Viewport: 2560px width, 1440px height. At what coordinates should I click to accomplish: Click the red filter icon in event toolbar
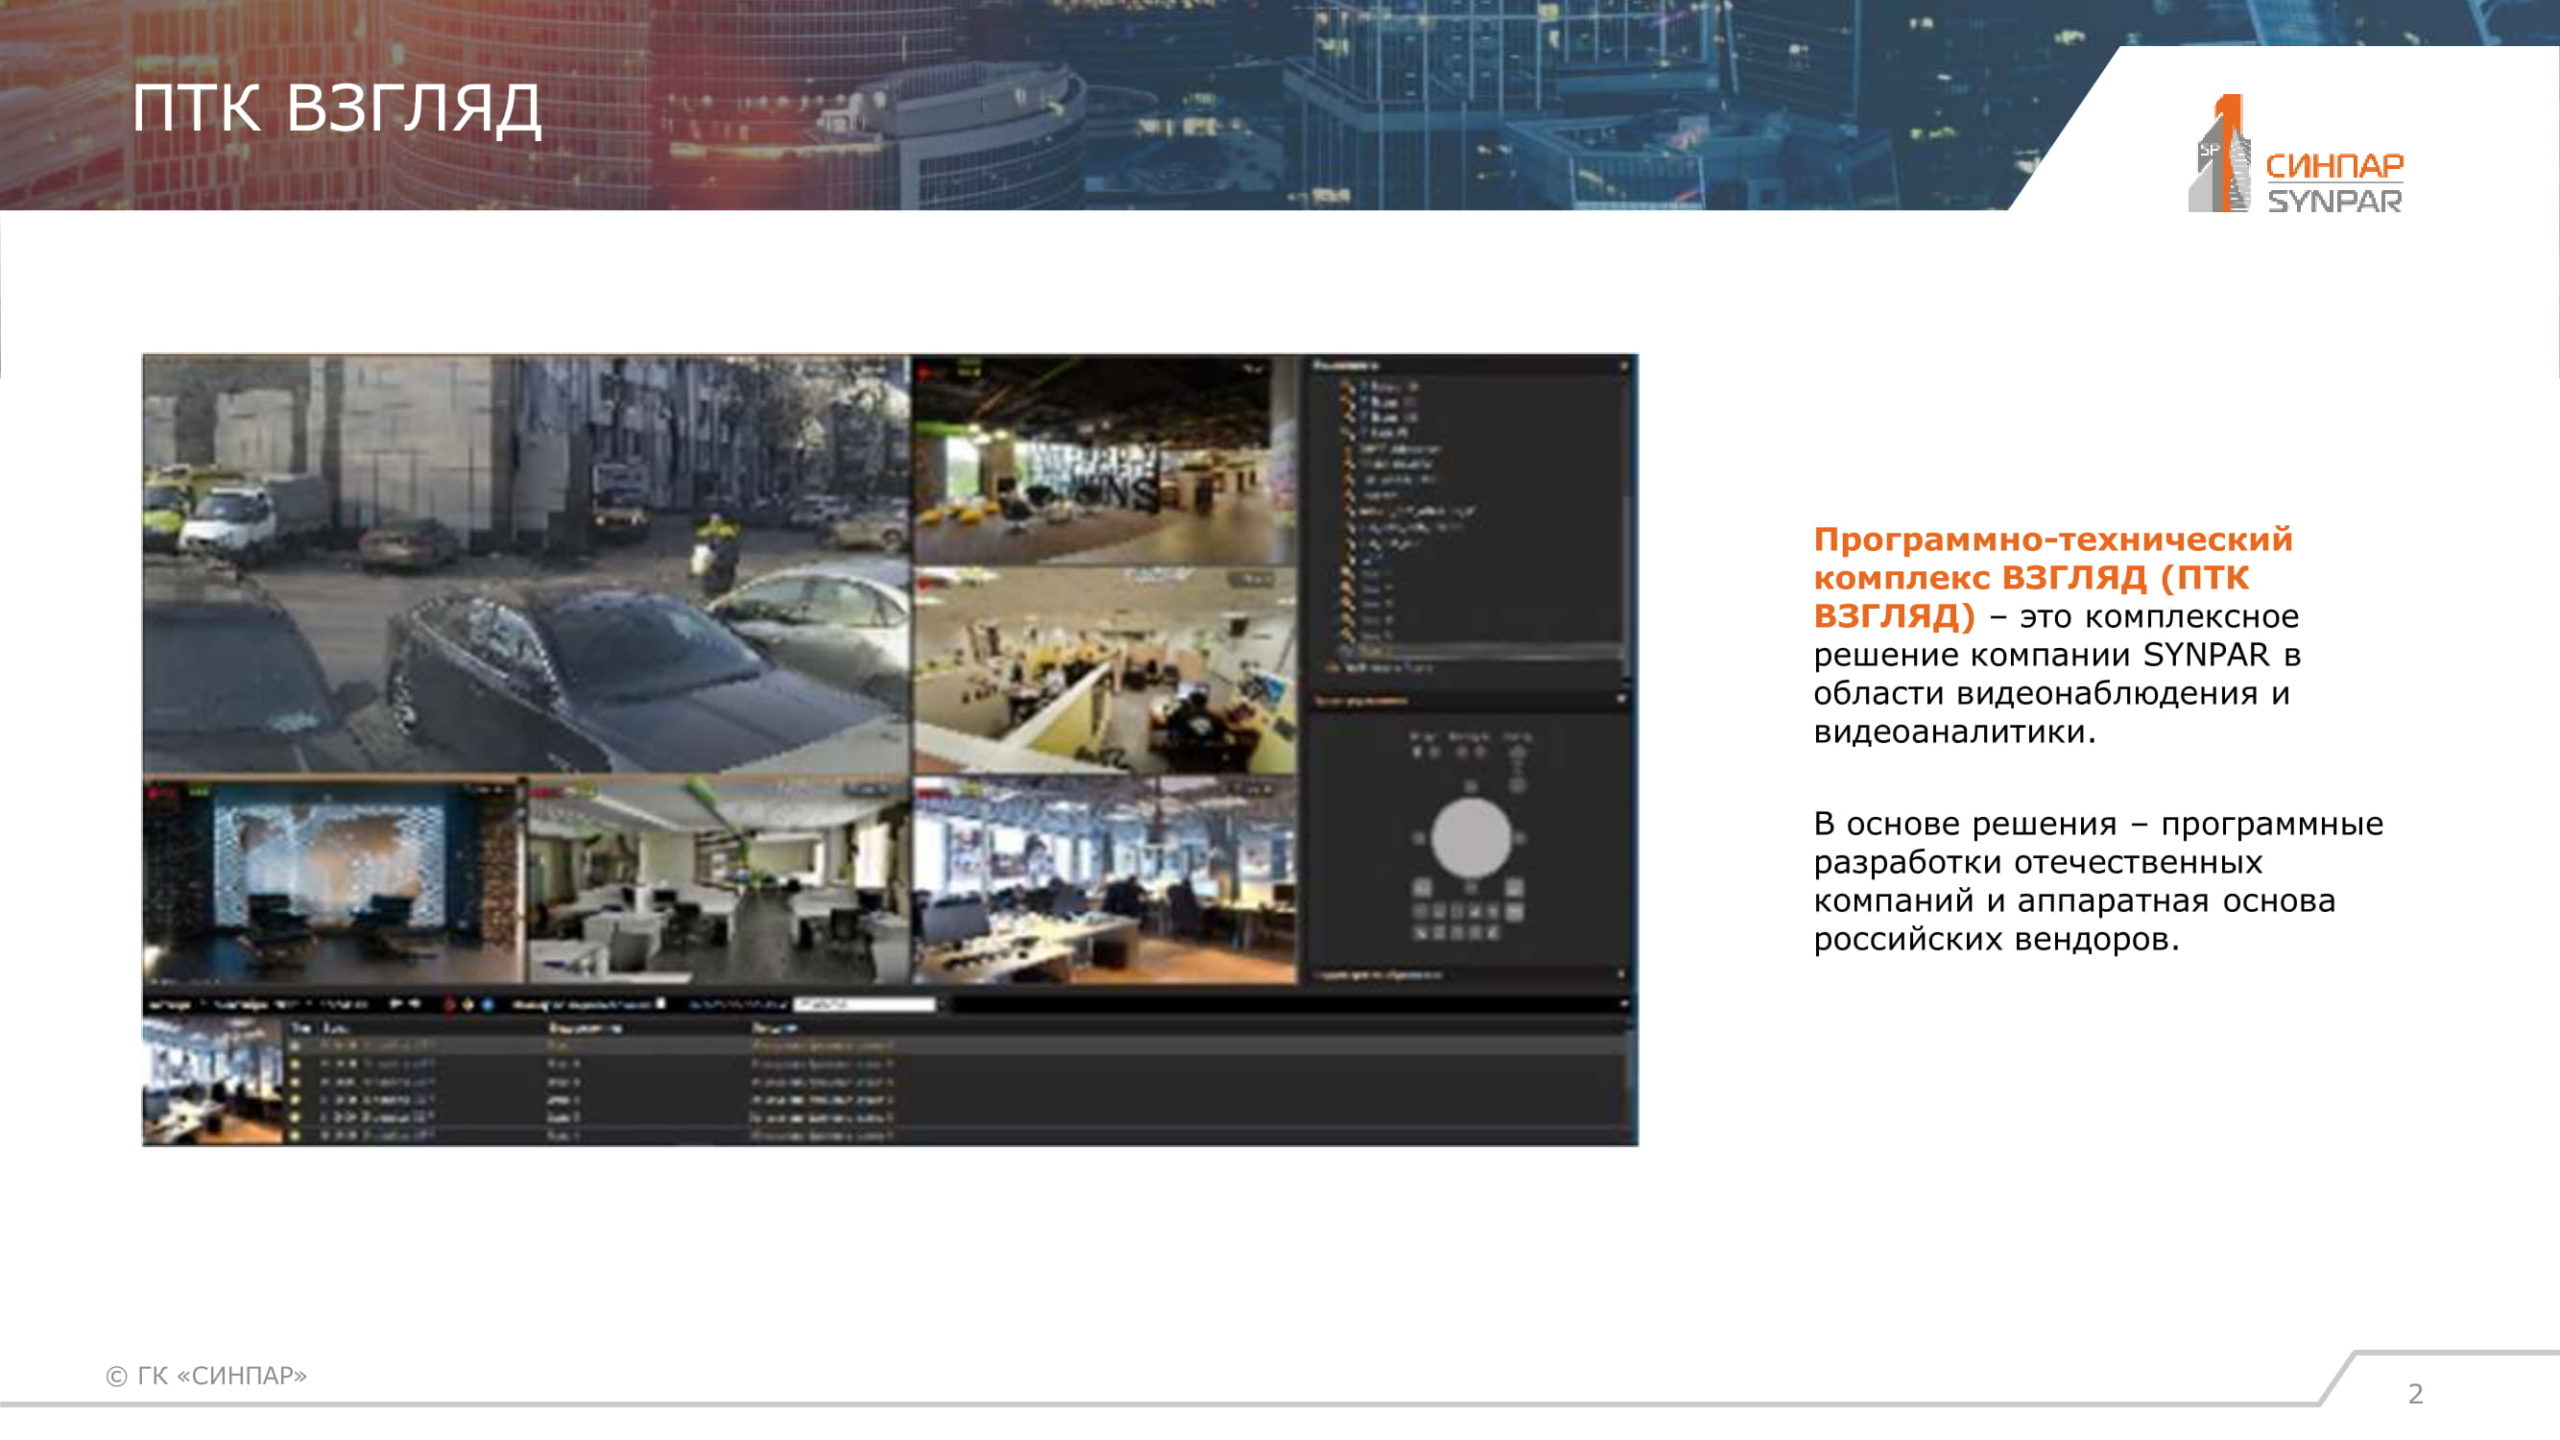coord(449,1004)
